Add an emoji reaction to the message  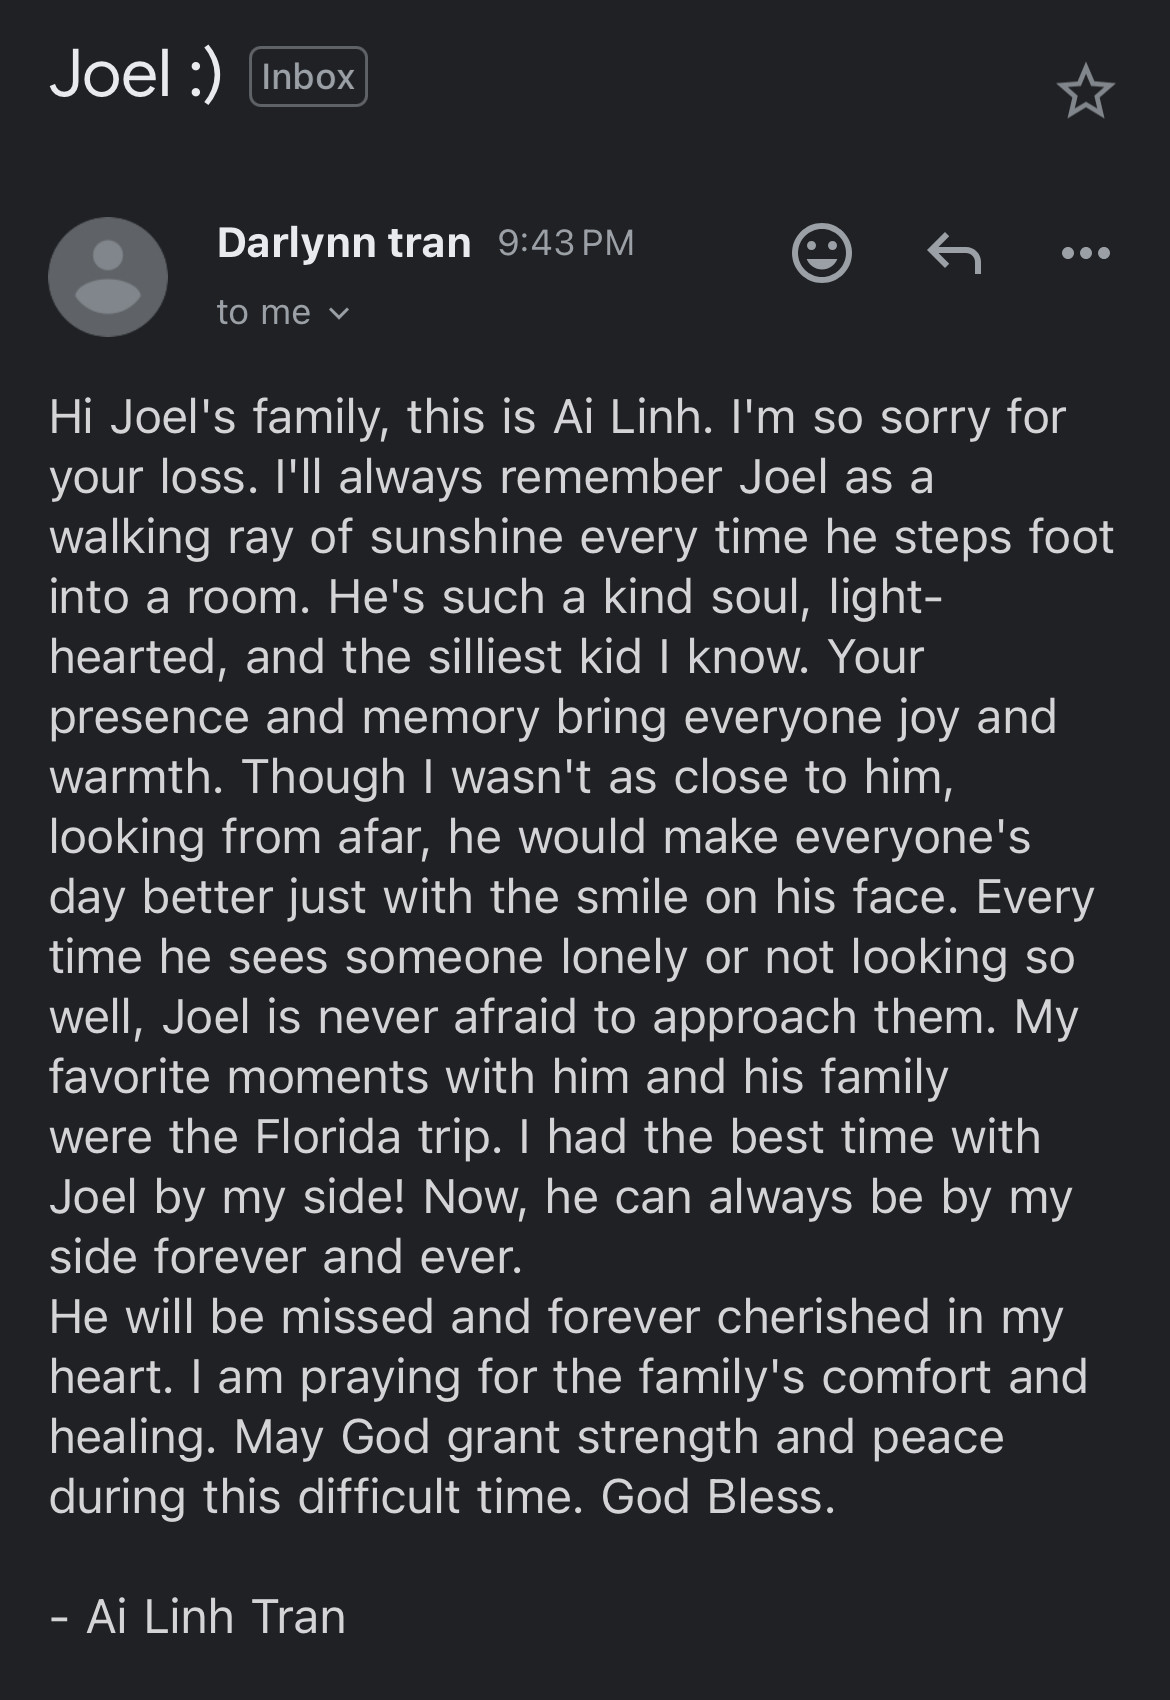(x=821, y=253)
